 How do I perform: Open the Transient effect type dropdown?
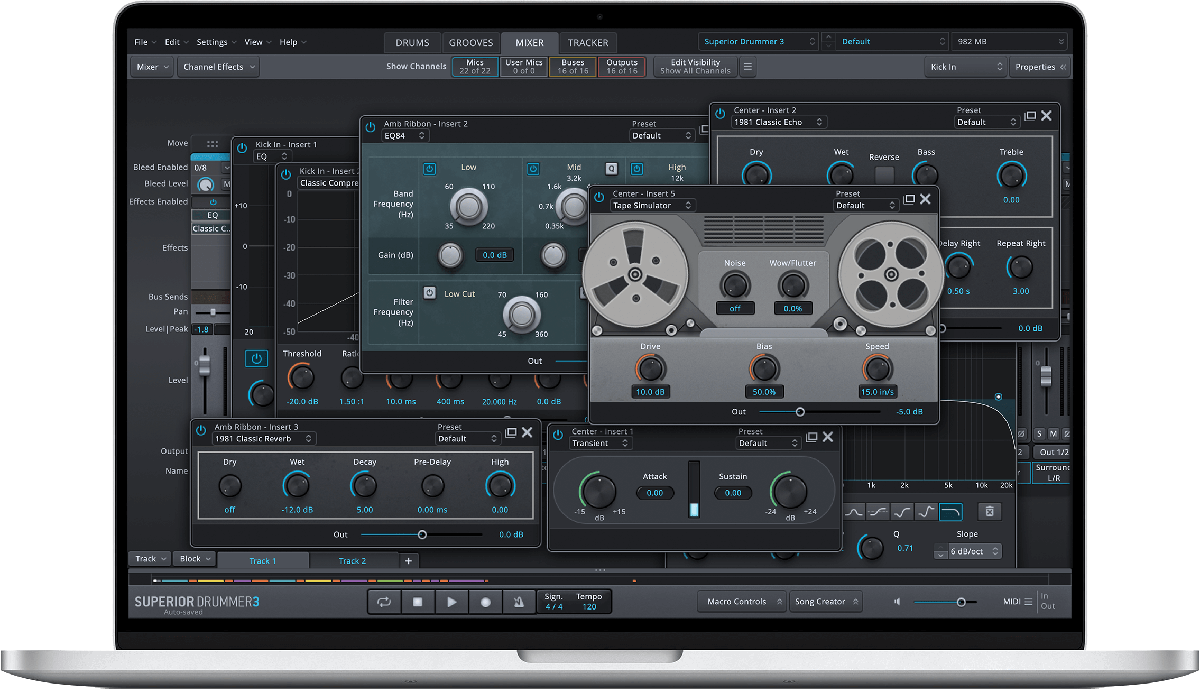coord(601,443)
